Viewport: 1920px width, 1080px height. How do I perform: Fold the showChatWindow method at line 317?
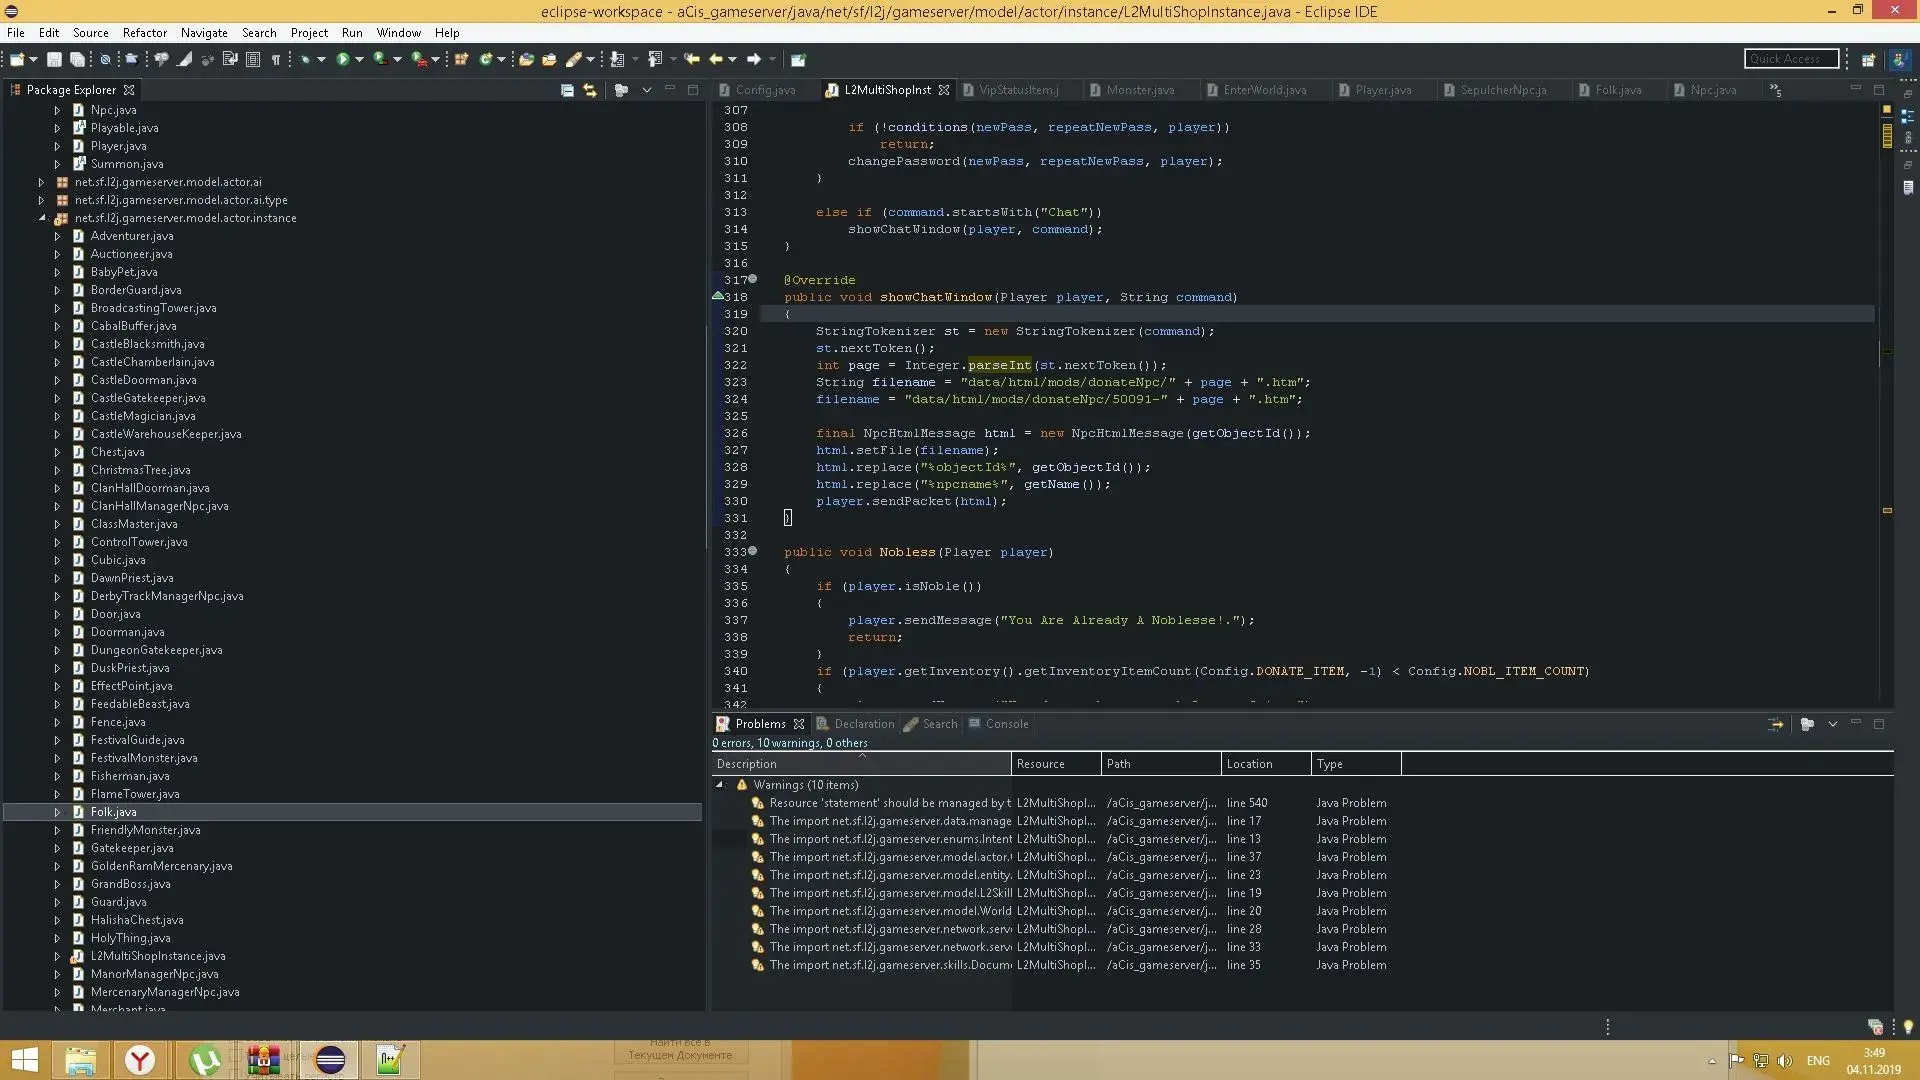pyautogui.click(x=753, y=279)
